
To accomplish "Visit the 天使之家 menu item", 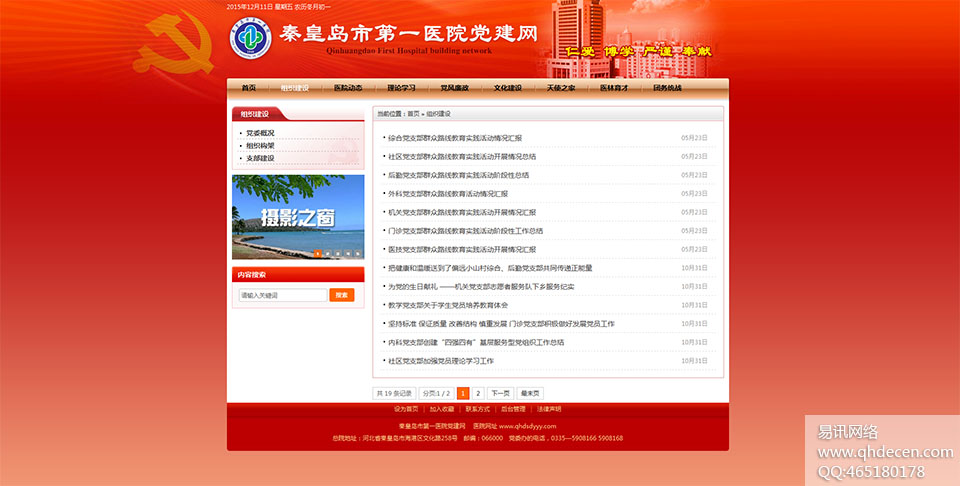I will point(561,88).
